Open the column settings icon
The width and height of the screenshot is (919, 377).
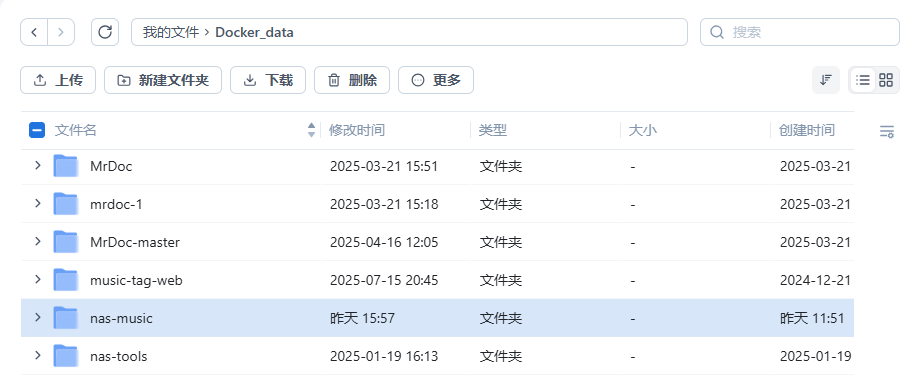[x=887, y=131]
